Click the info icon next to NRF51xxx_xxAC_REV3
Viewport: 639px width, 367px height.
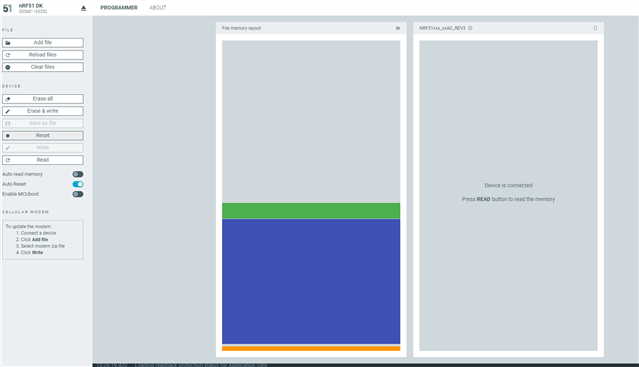point(470,28)
